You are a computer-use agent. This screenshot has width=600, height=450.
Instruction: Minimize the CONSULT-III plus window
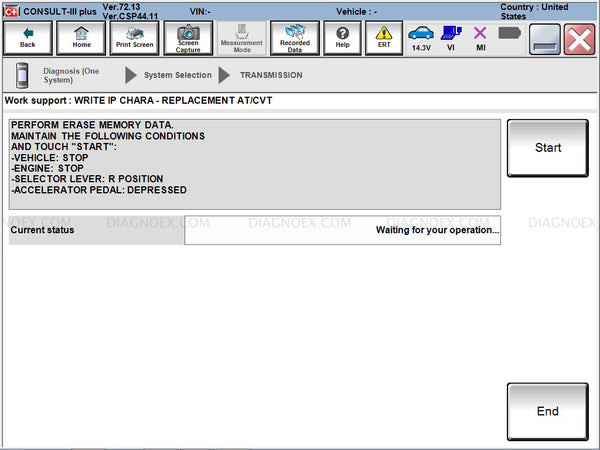[x=545, y=38]
